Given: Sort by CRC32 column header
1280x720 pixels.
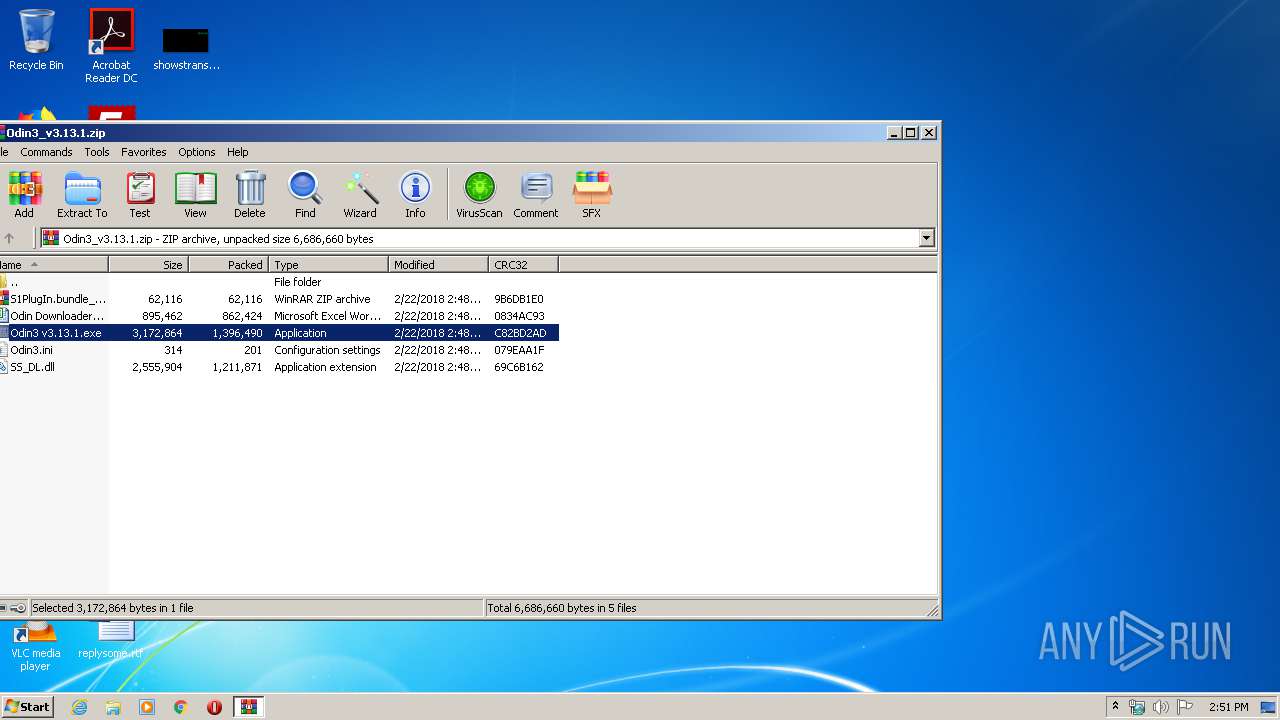Looking at the screenshot, I should pos(524,265).
